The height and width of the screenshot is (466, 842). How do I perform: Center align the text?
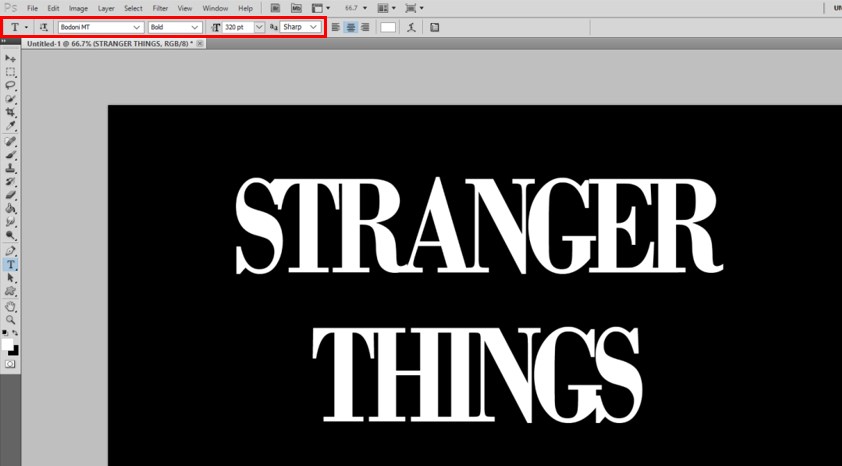[x=351, y=27]
